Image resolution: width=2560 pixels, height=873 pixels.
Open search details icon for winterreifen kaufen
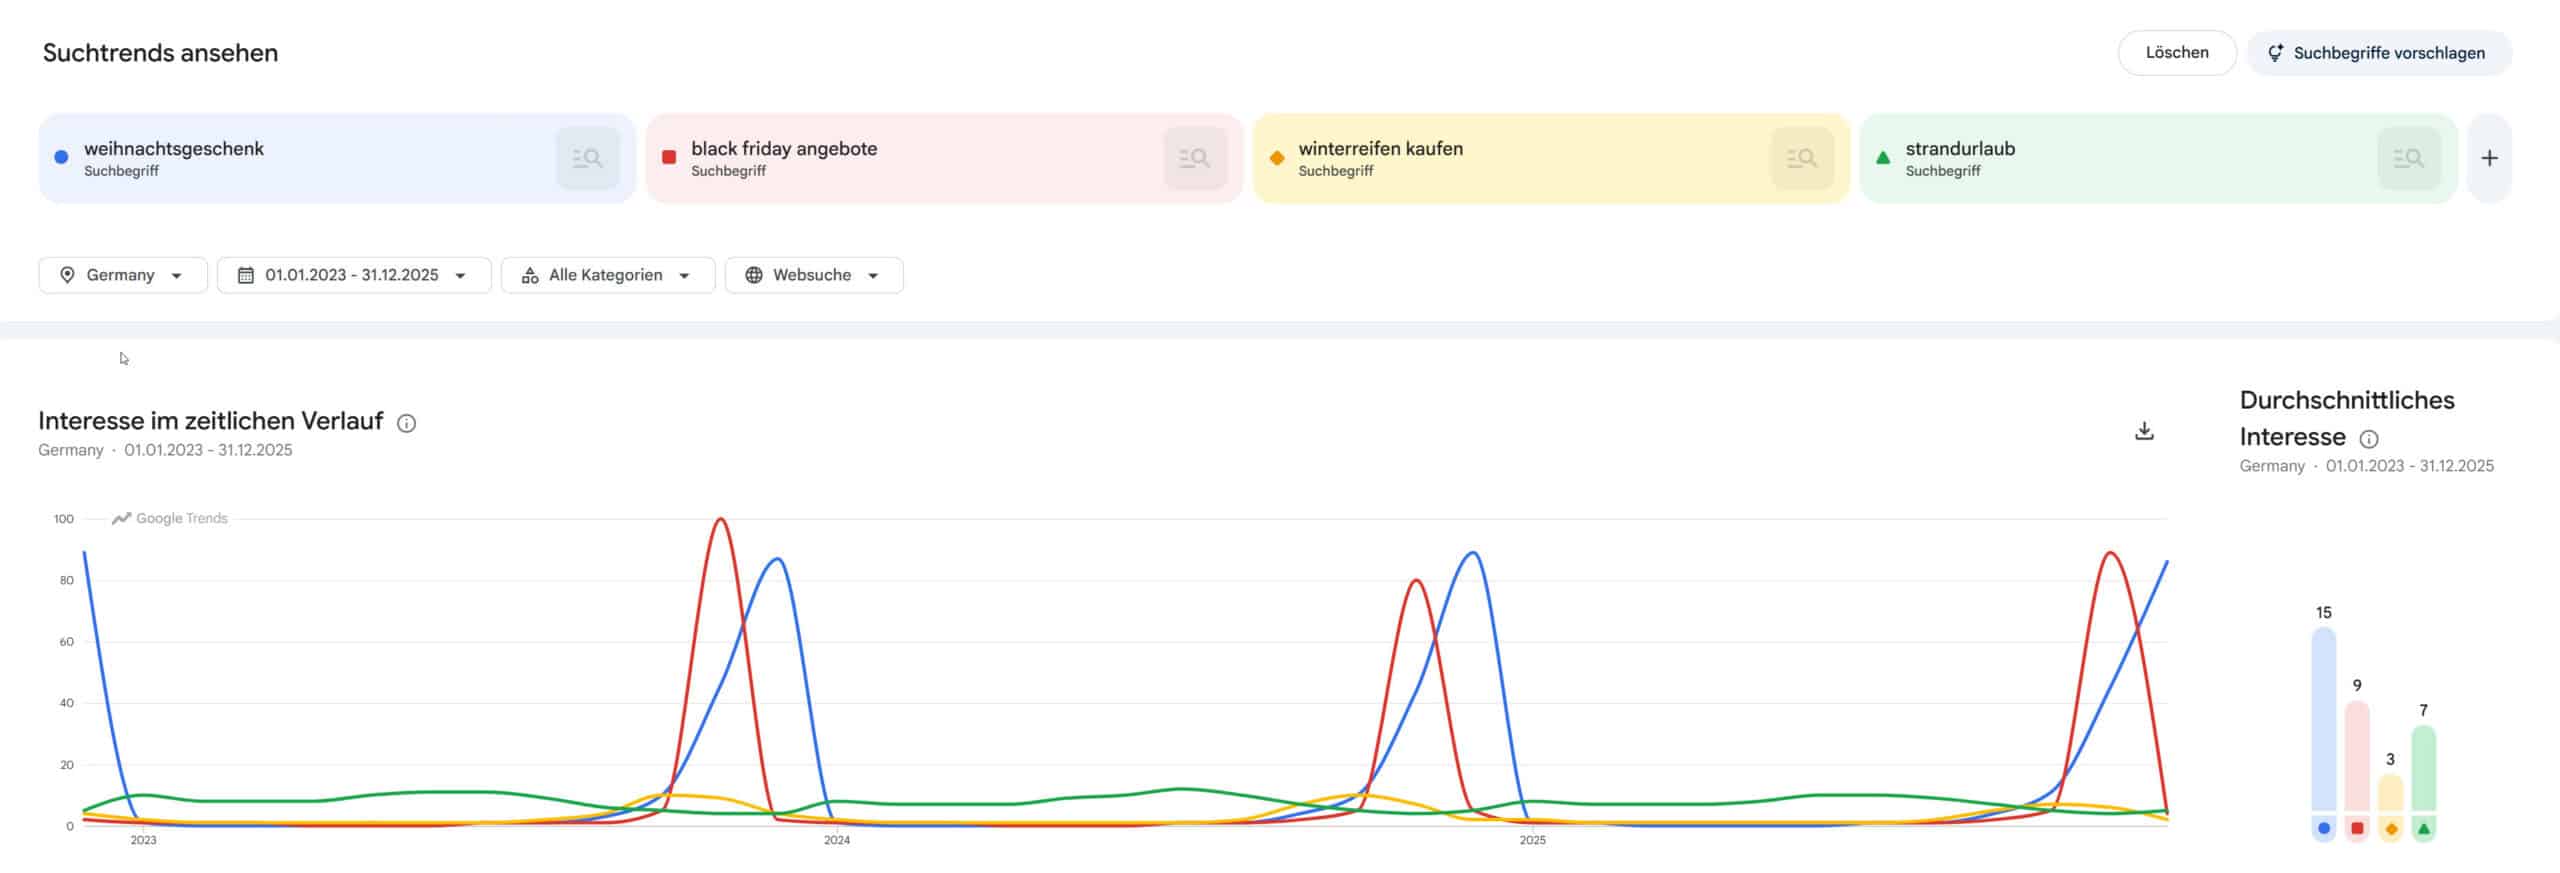tap(1802, 158)
